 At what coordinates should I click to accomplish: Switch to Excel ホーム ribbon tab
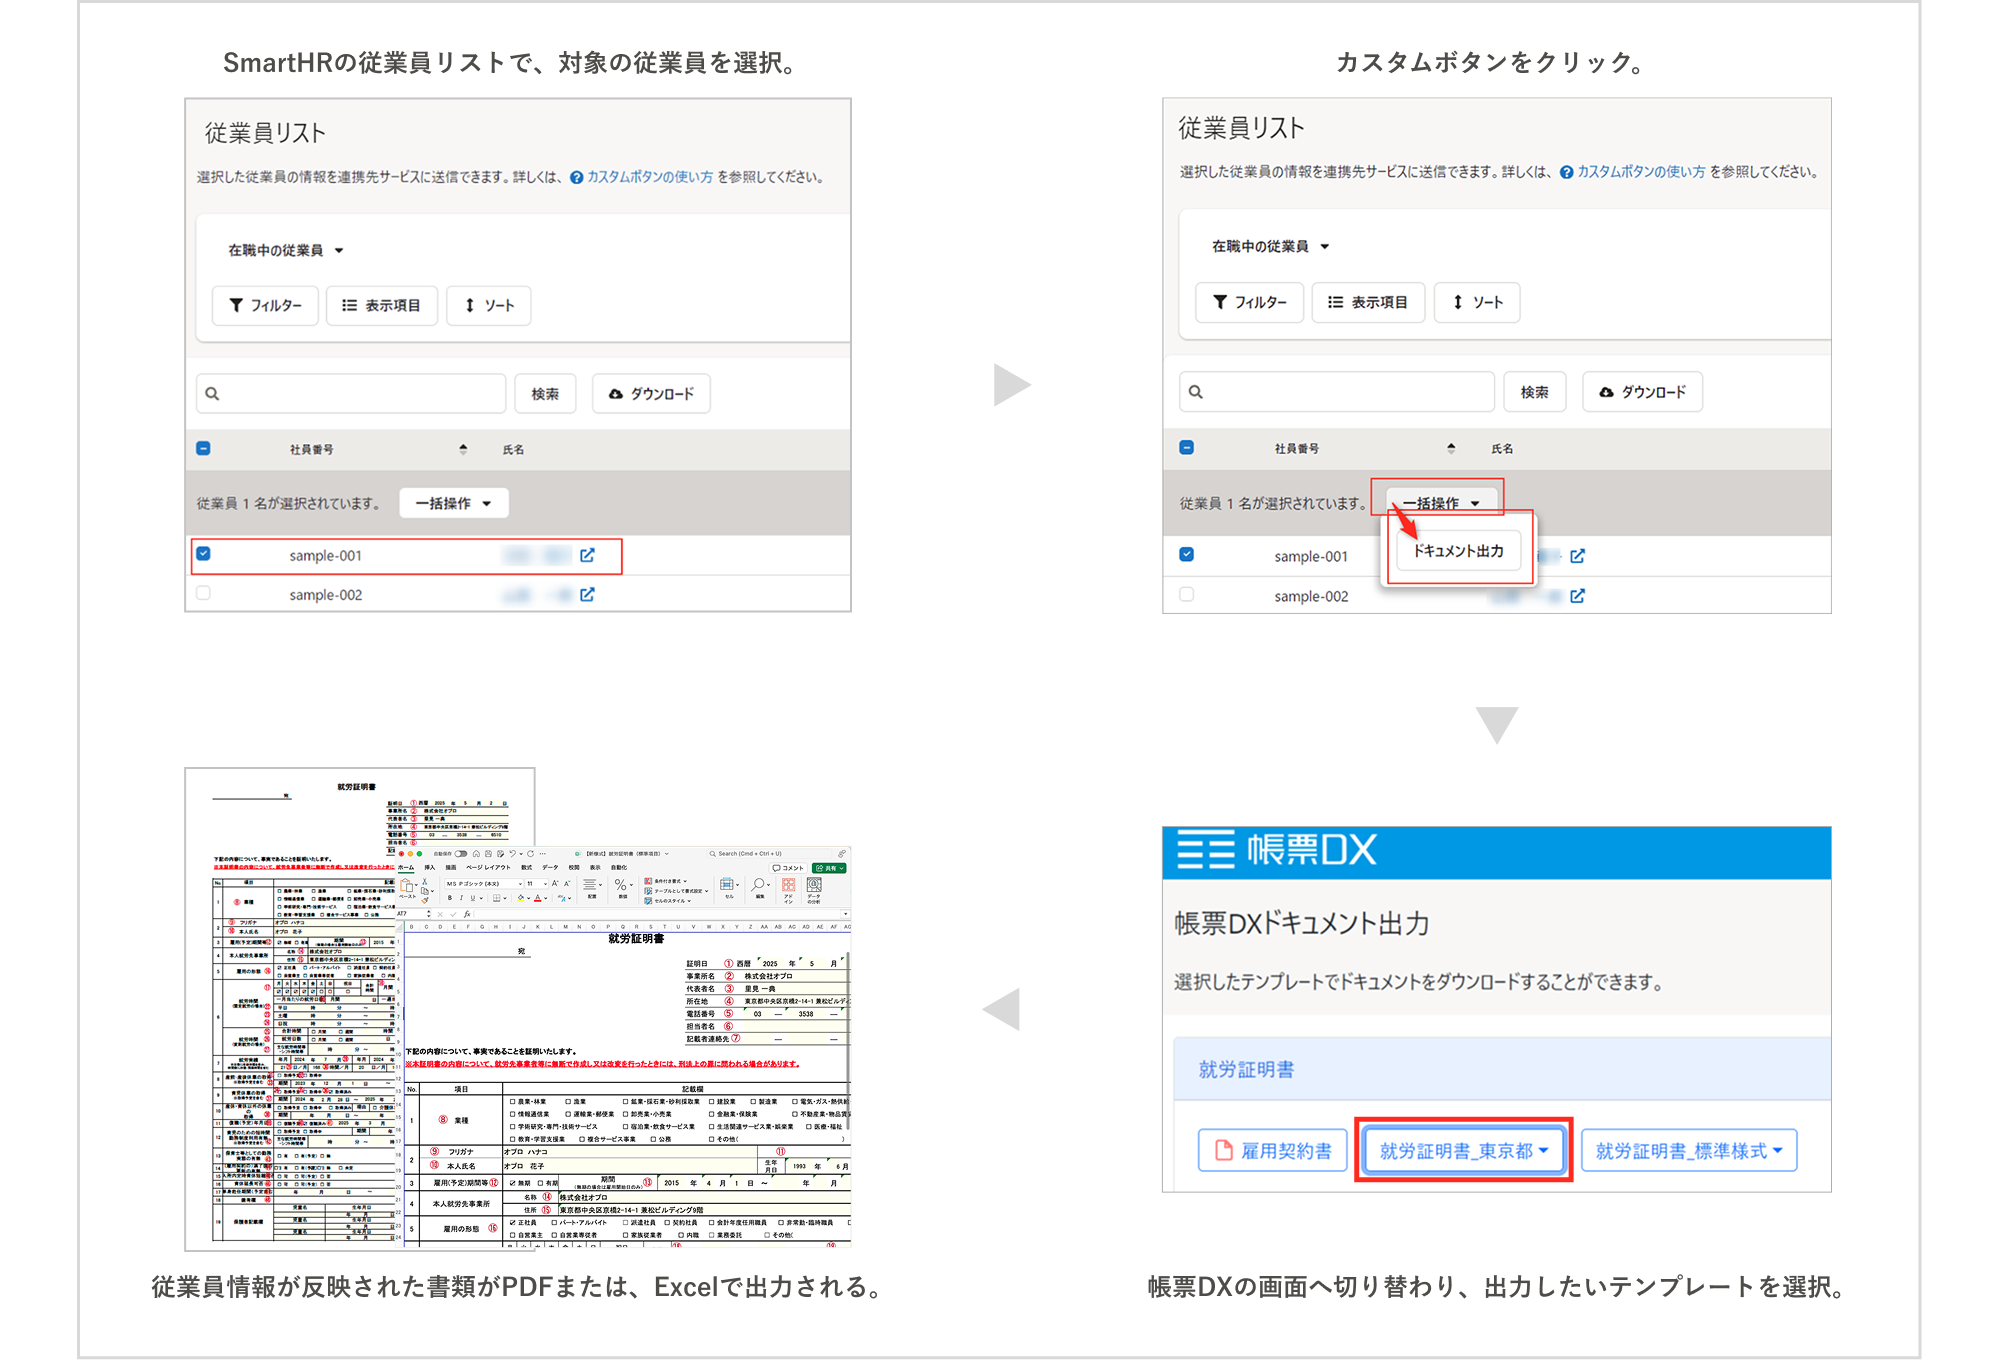click(406, 868)
